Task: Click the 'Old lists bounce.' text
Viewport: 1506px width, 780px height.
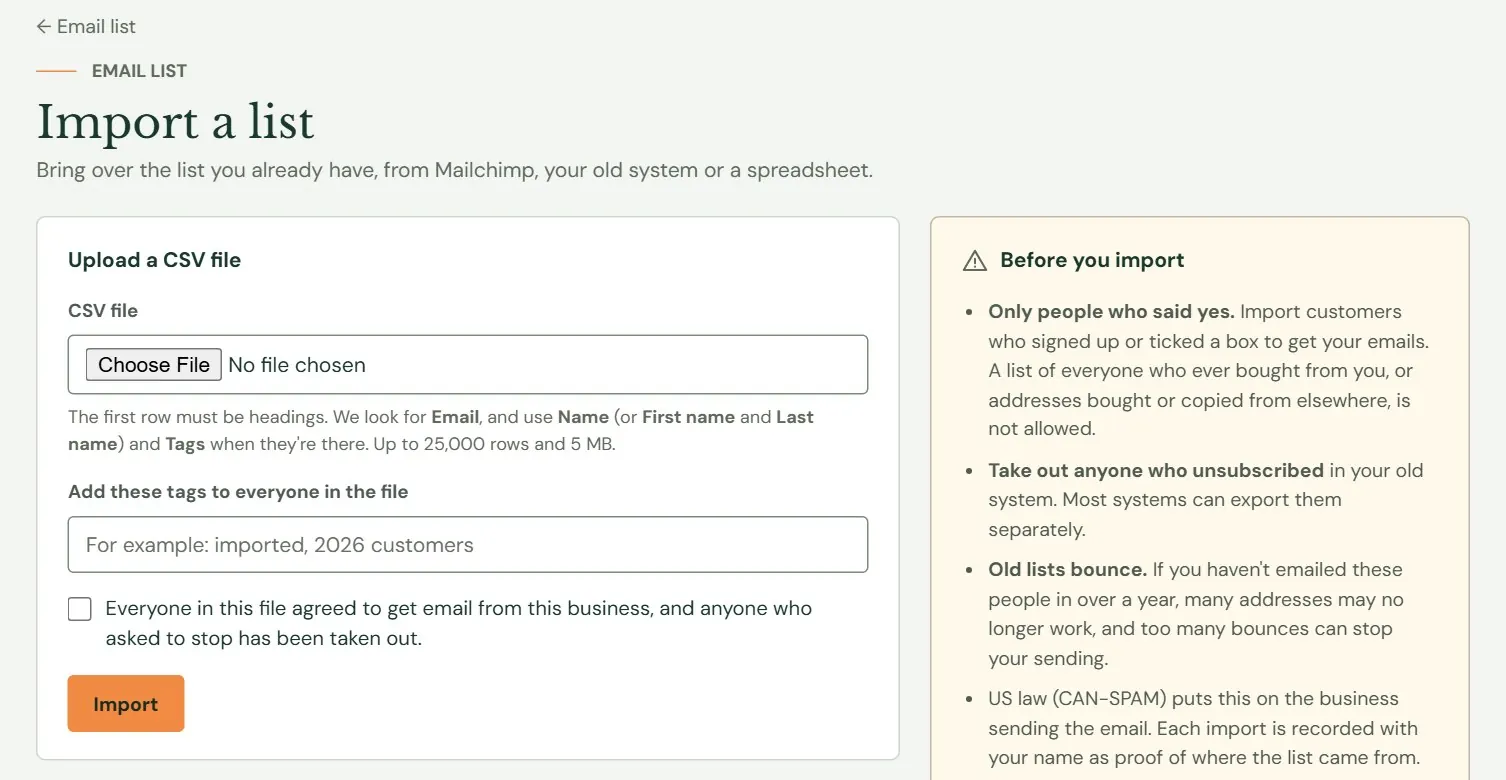Action: click(1067, 570)
